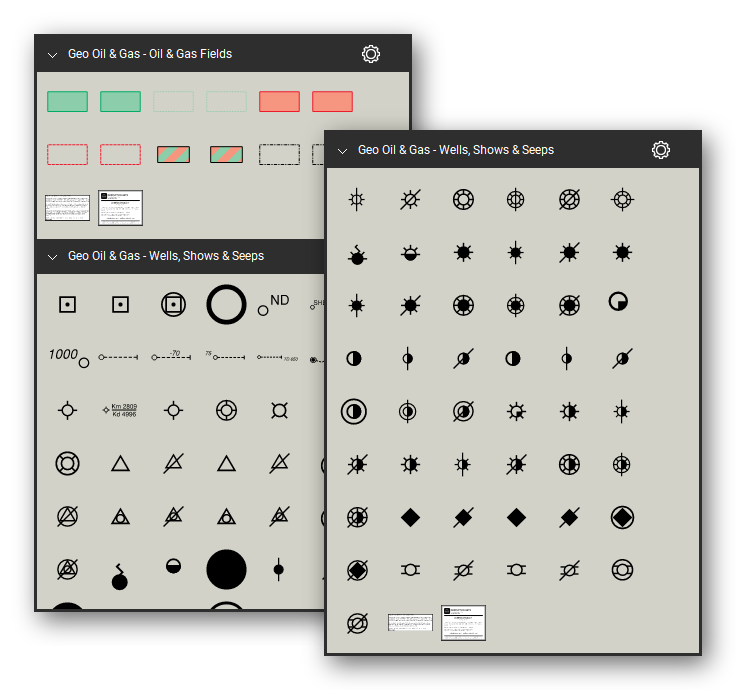Screen dimensions: 736x690
Task: Select the slashed diamond-in-circle symbol
Action: tap(357, 570)
